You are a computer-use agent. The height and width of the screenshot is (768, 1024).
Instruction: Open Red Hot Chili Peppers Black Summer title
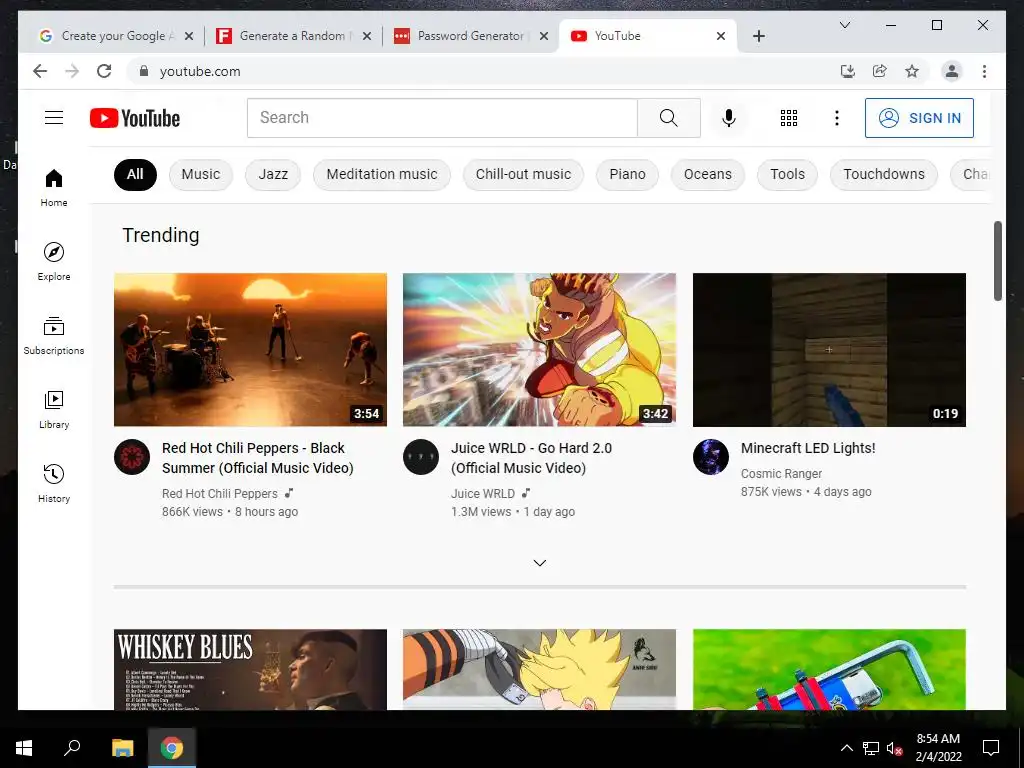(257, 458)
